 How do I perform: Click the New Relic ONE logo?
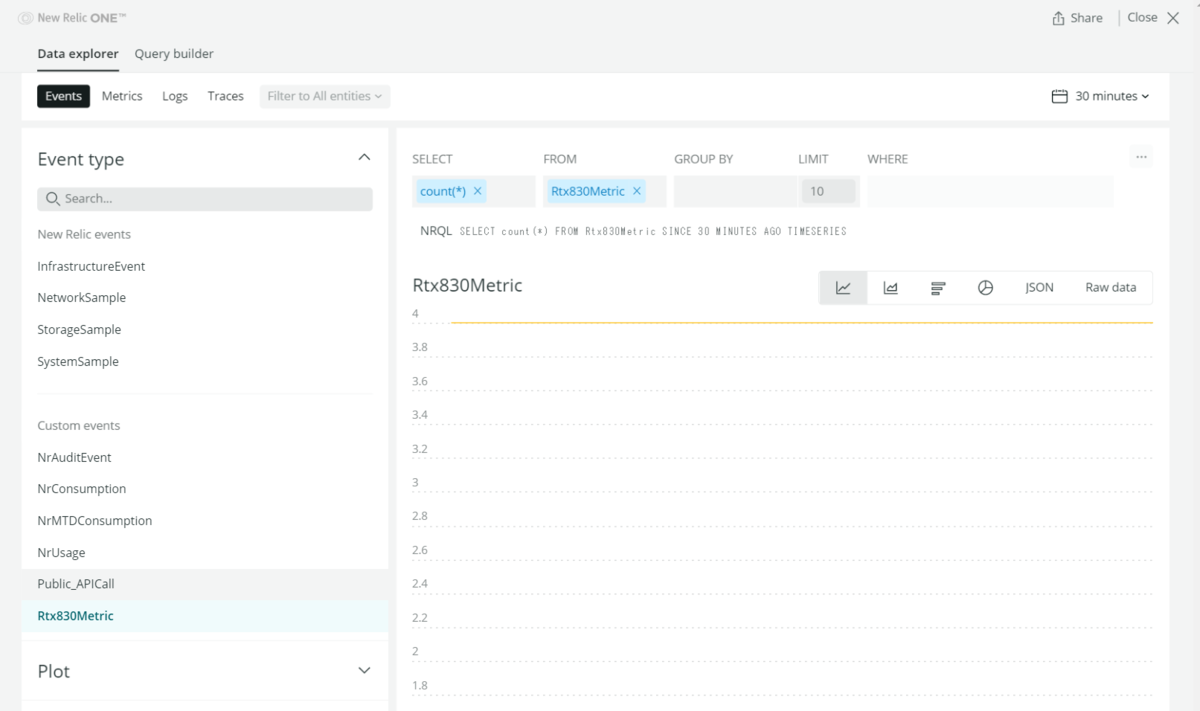(x=72, y=18)
